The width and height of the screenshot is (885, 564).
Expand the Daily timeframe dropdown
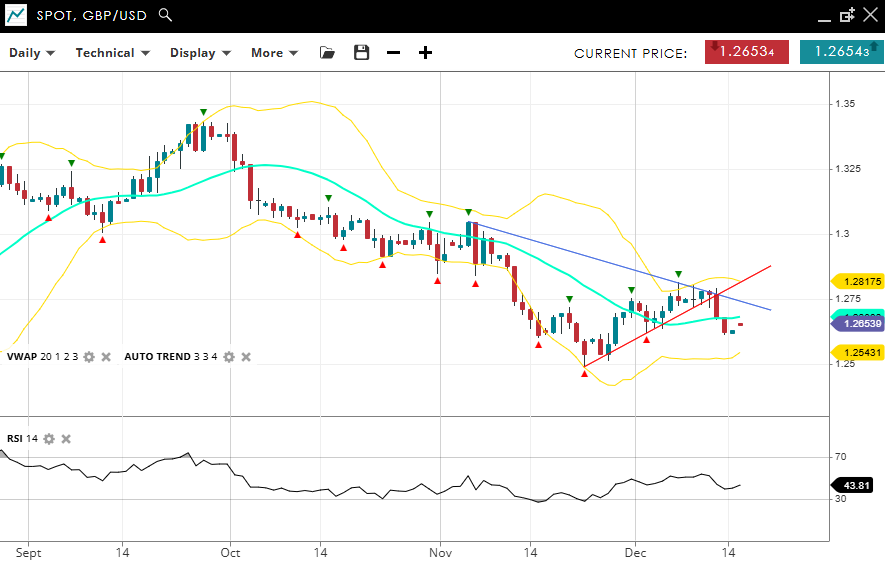(32, 53)
